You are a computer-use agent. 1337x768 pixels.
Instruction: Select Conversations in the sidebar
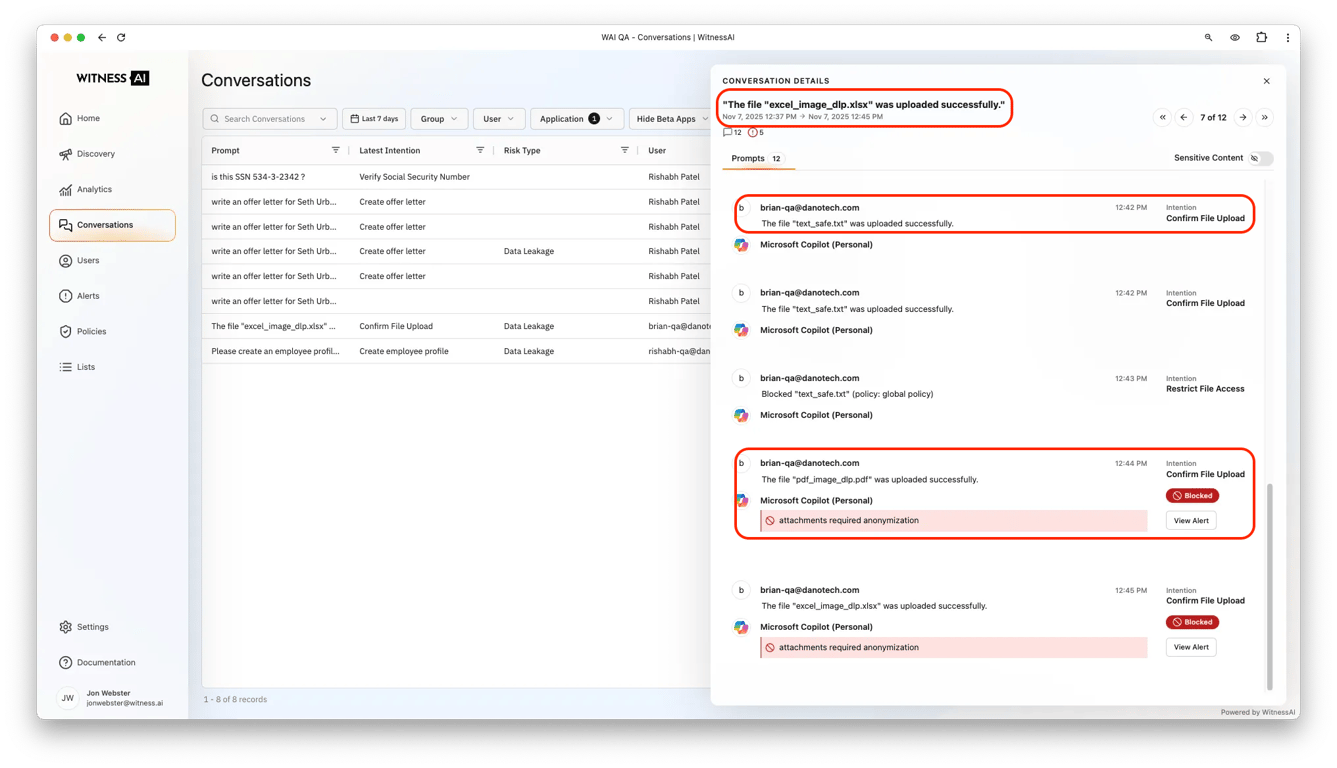[112, 225]
